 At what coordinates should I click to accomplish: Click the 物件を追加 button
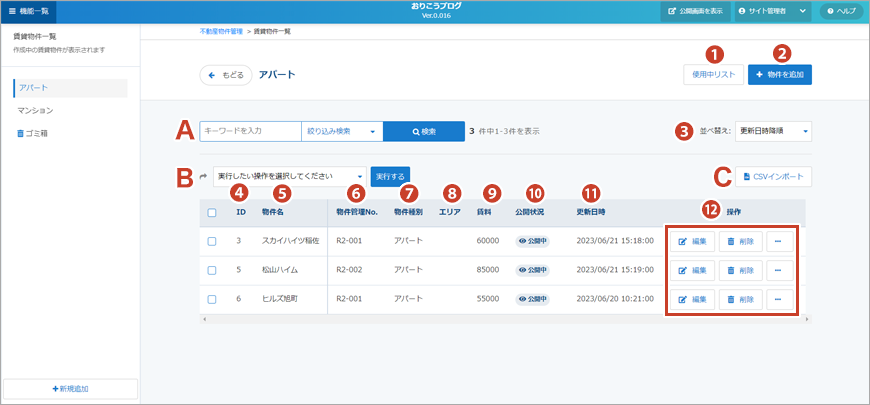tap(779, 75)
